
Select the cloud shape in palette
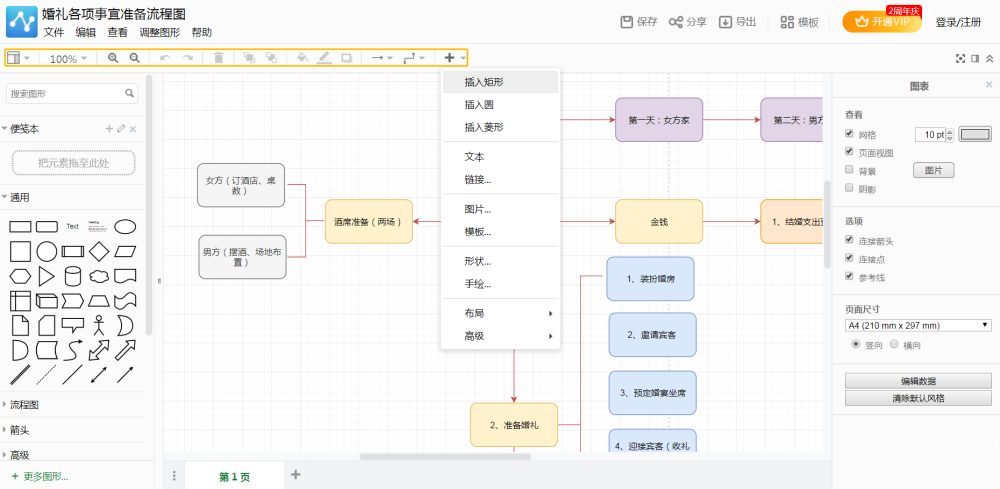point(99,277)
